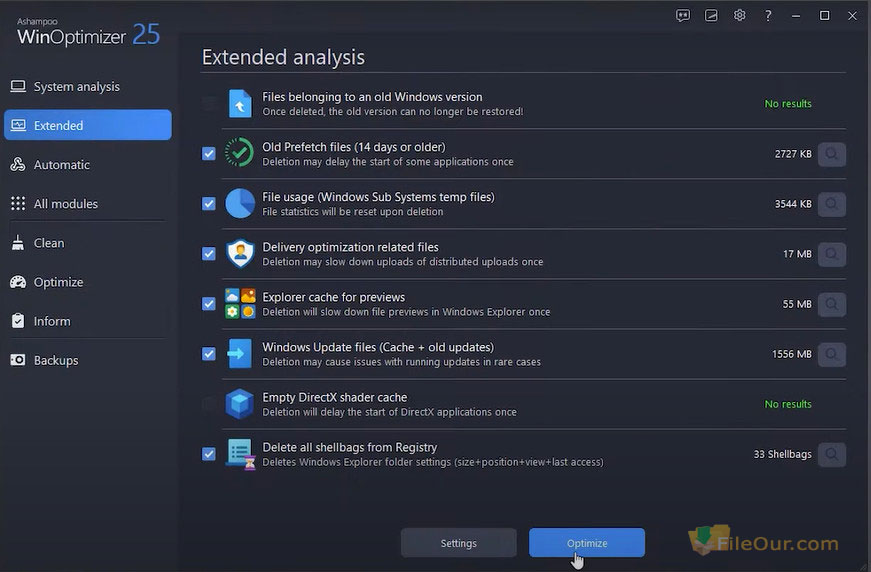Show details for File usage 3544 KB
871x572 pixels.
point(832,204)
